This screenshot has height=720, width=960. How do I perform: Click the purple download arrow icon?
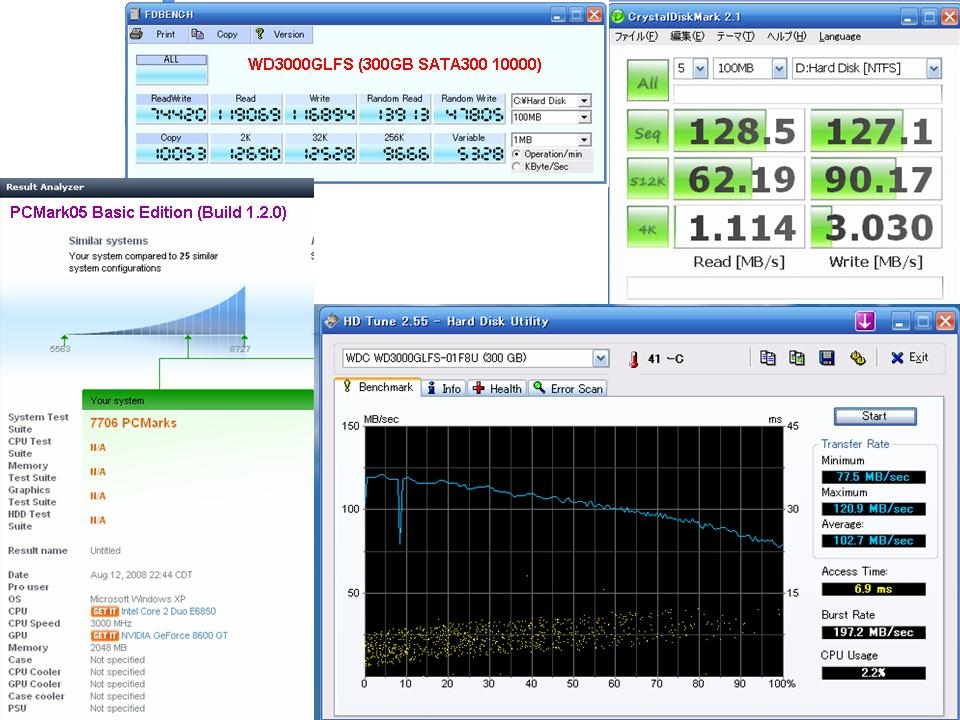click(866, 321)
